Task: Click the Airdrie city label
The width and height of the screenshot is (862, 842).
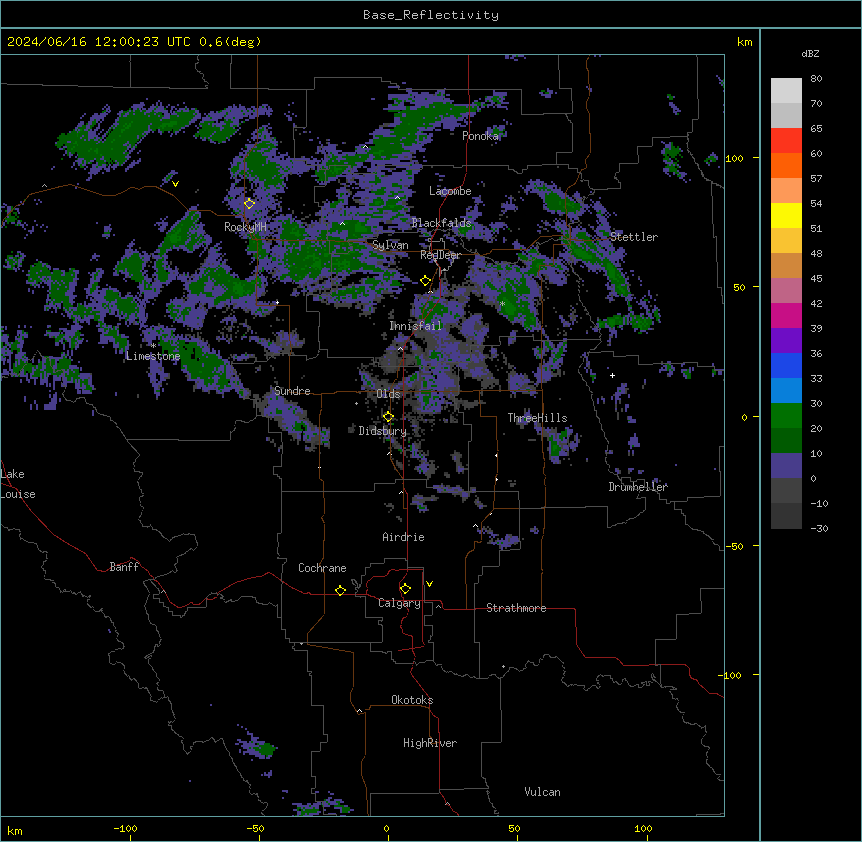Action: click(403, 537)
